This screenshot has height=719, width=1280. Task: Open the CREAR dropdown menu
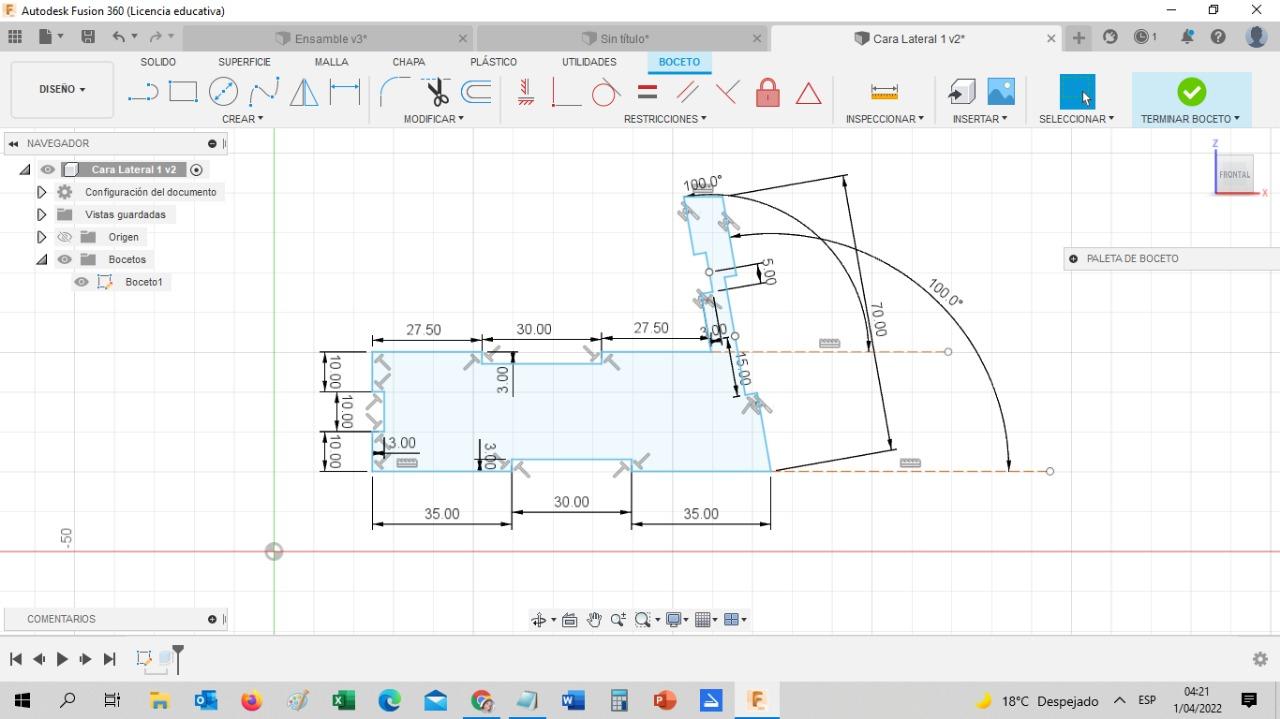click(242, 119)
